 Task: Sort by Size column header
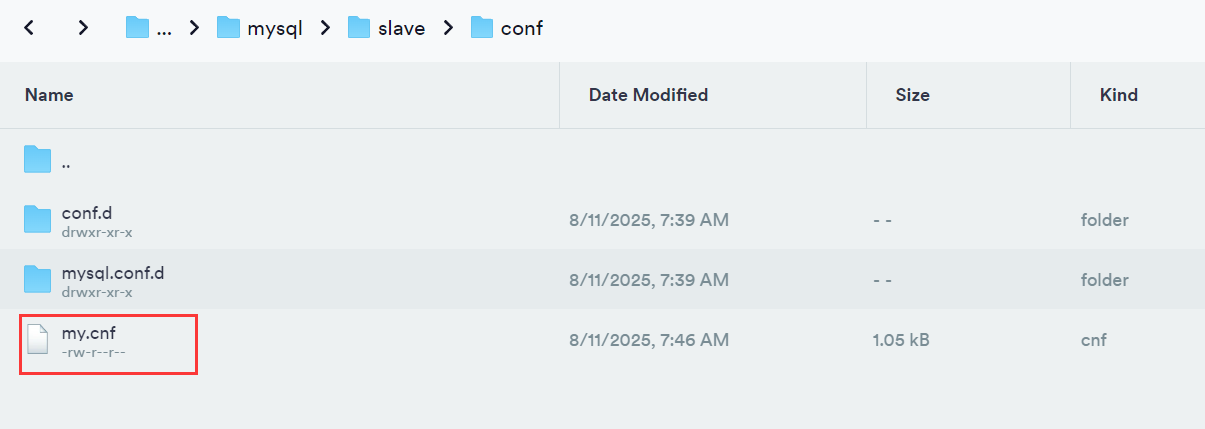tap(912, 95)
